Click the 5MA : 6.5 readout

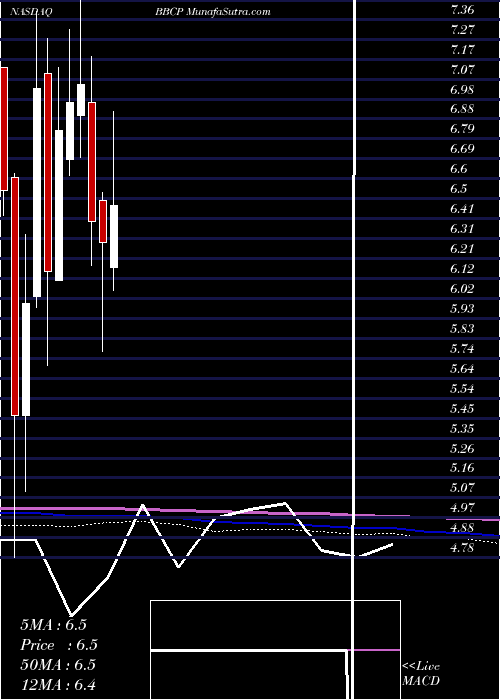pos(54,625)
